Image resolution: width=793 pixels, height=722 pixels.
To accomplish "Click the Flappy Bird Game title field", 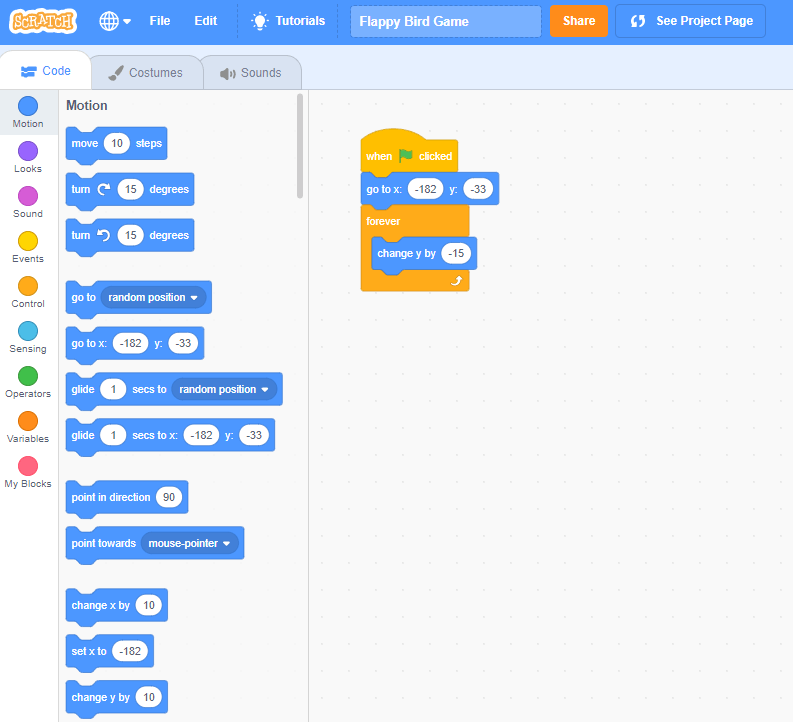I will (445, 21).
